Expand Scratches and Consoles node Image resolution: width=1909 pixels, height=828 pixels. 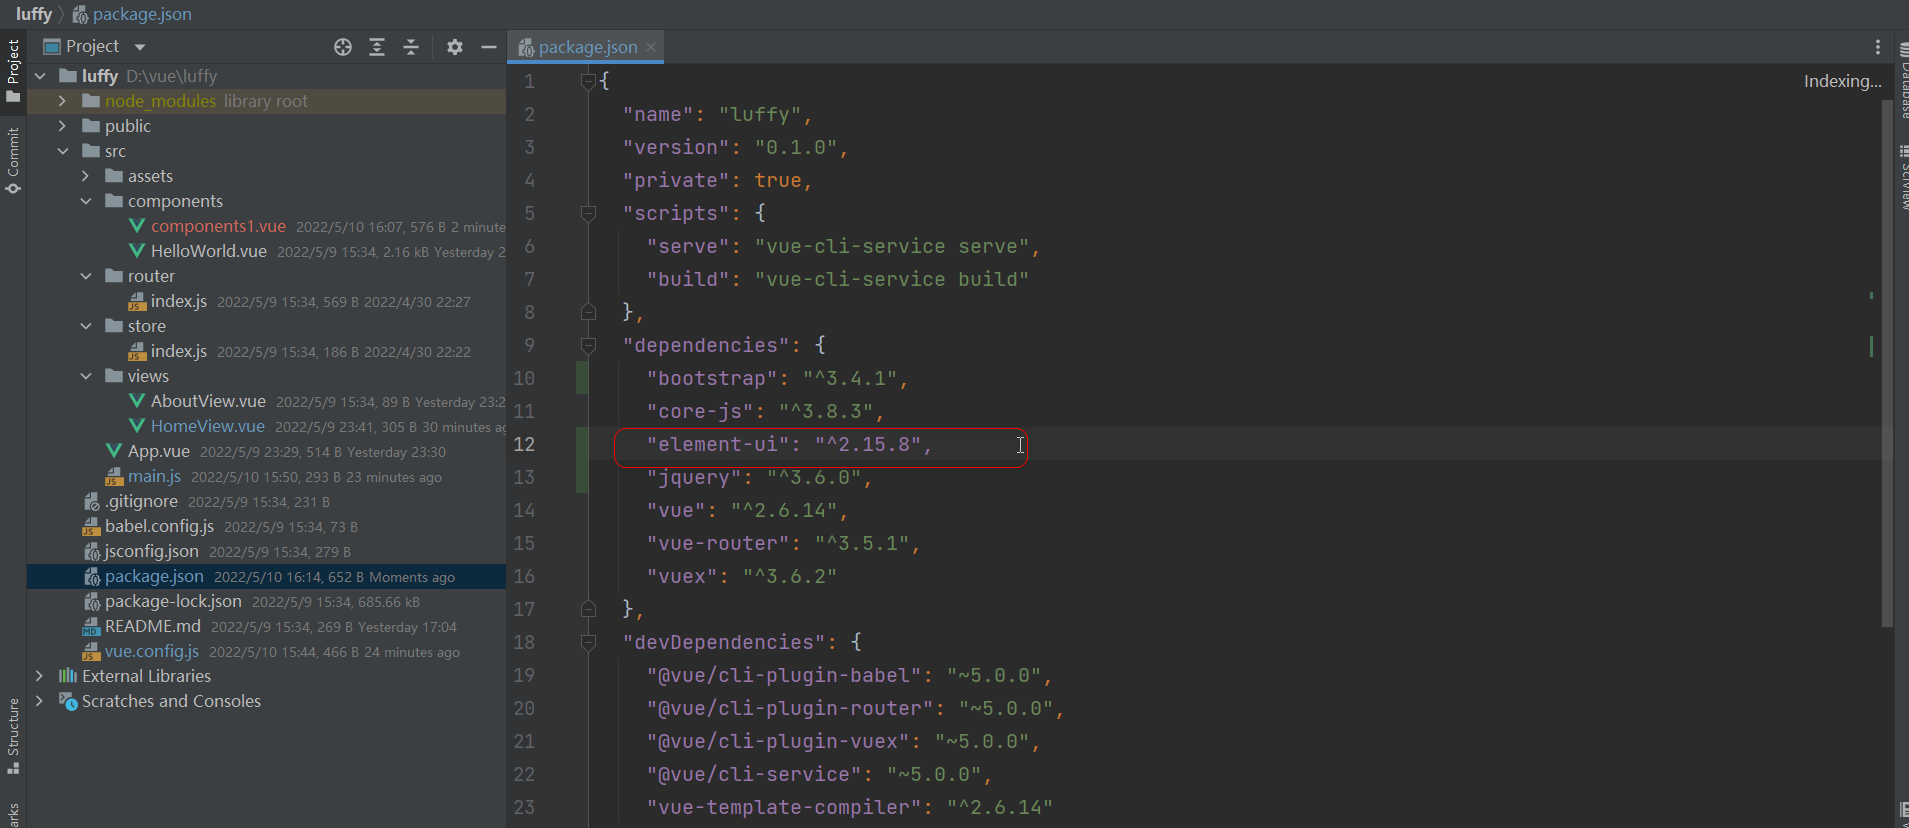(x=40, y=701)
